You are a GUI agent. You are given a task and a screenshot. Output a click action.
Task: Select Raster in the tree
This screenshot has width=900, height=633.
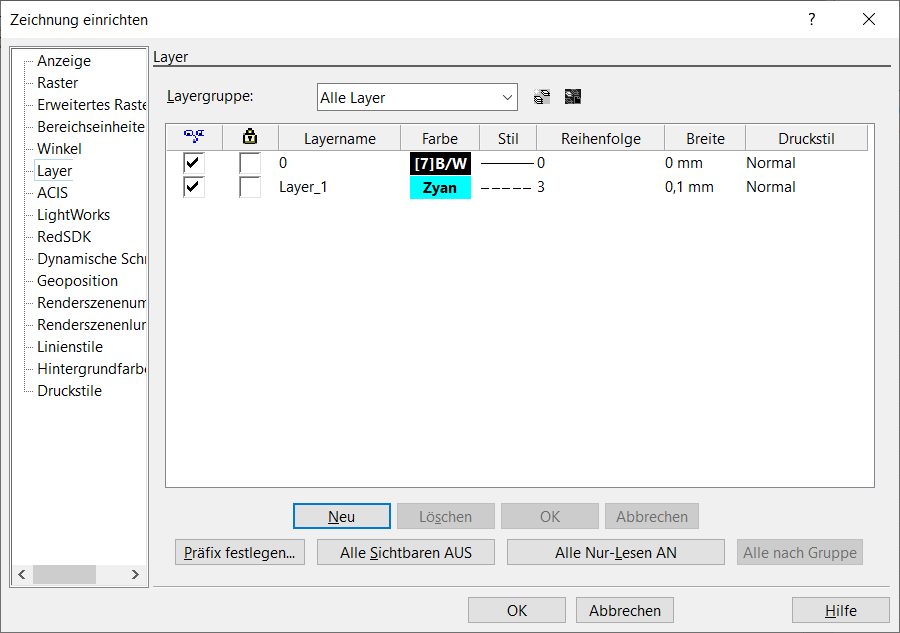(57, 83)
